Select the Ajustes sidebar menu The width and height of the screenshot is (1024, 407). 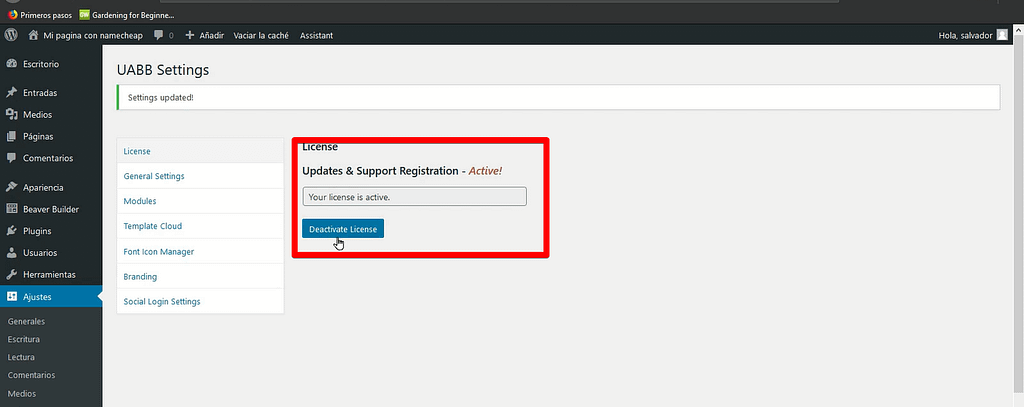coord(51,297)
